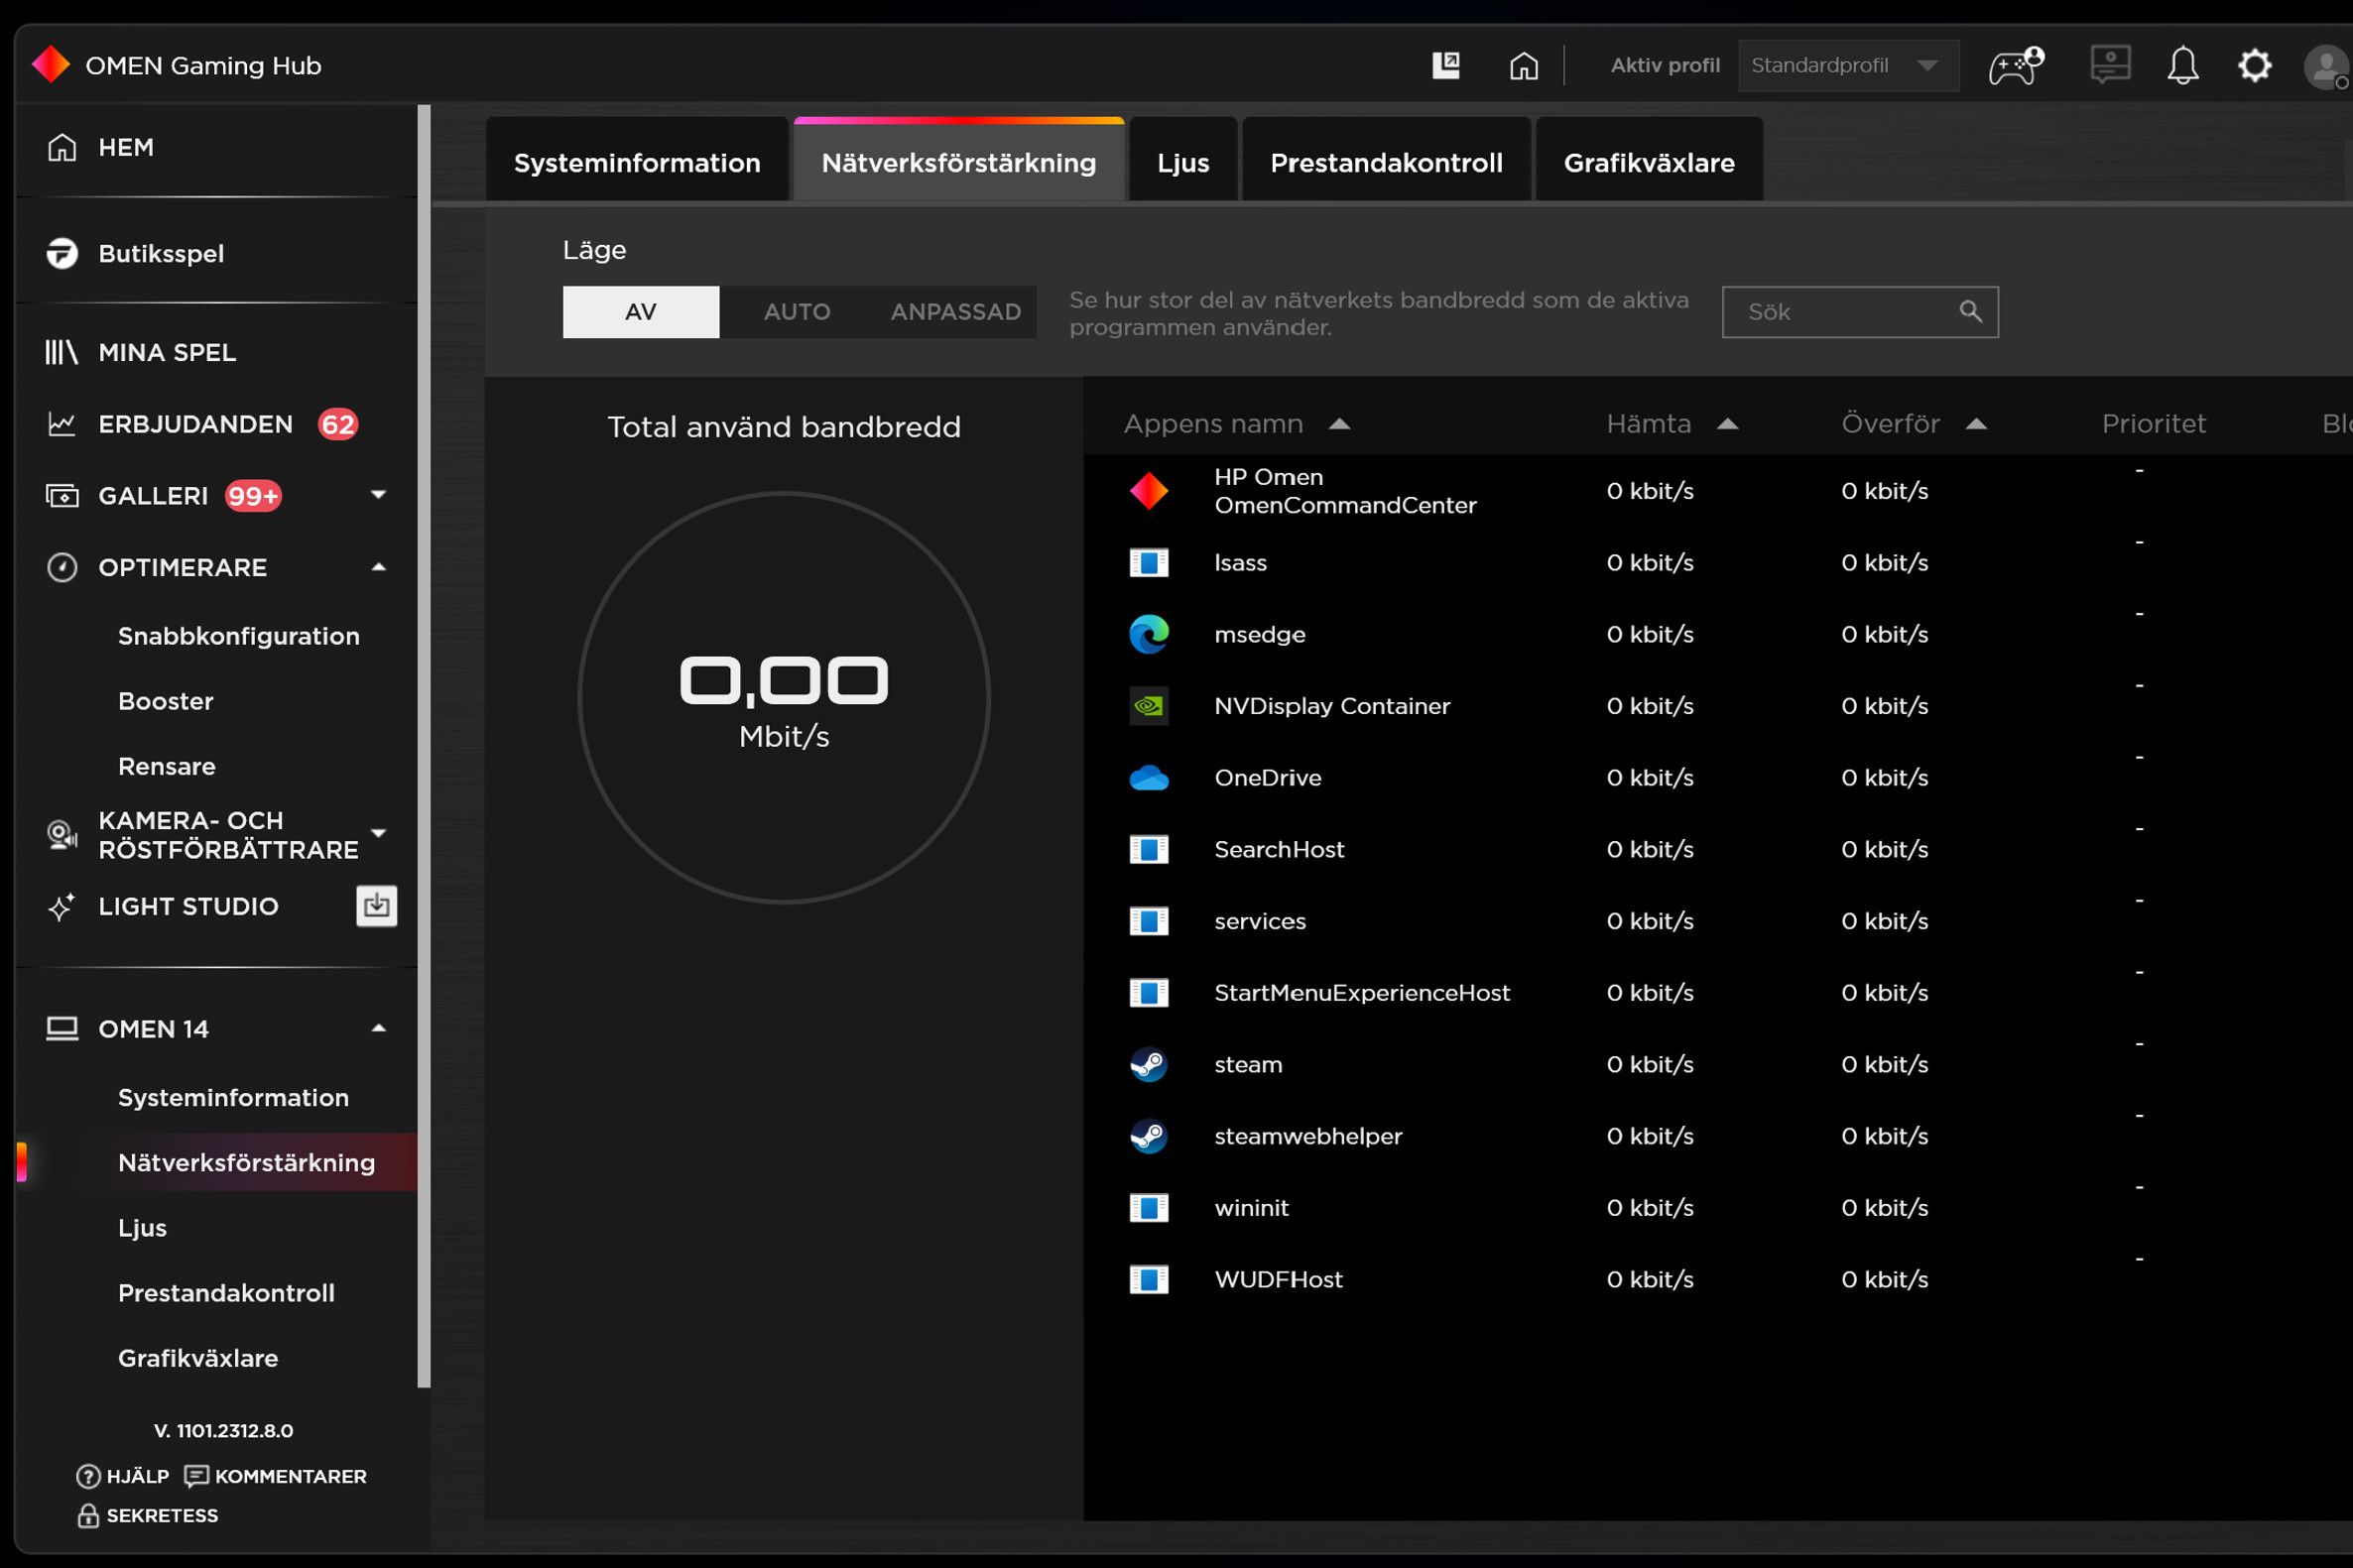This screenshot has height=1568, width=2353.
Task: Open the notifications bell
Action: point(2182,66)
